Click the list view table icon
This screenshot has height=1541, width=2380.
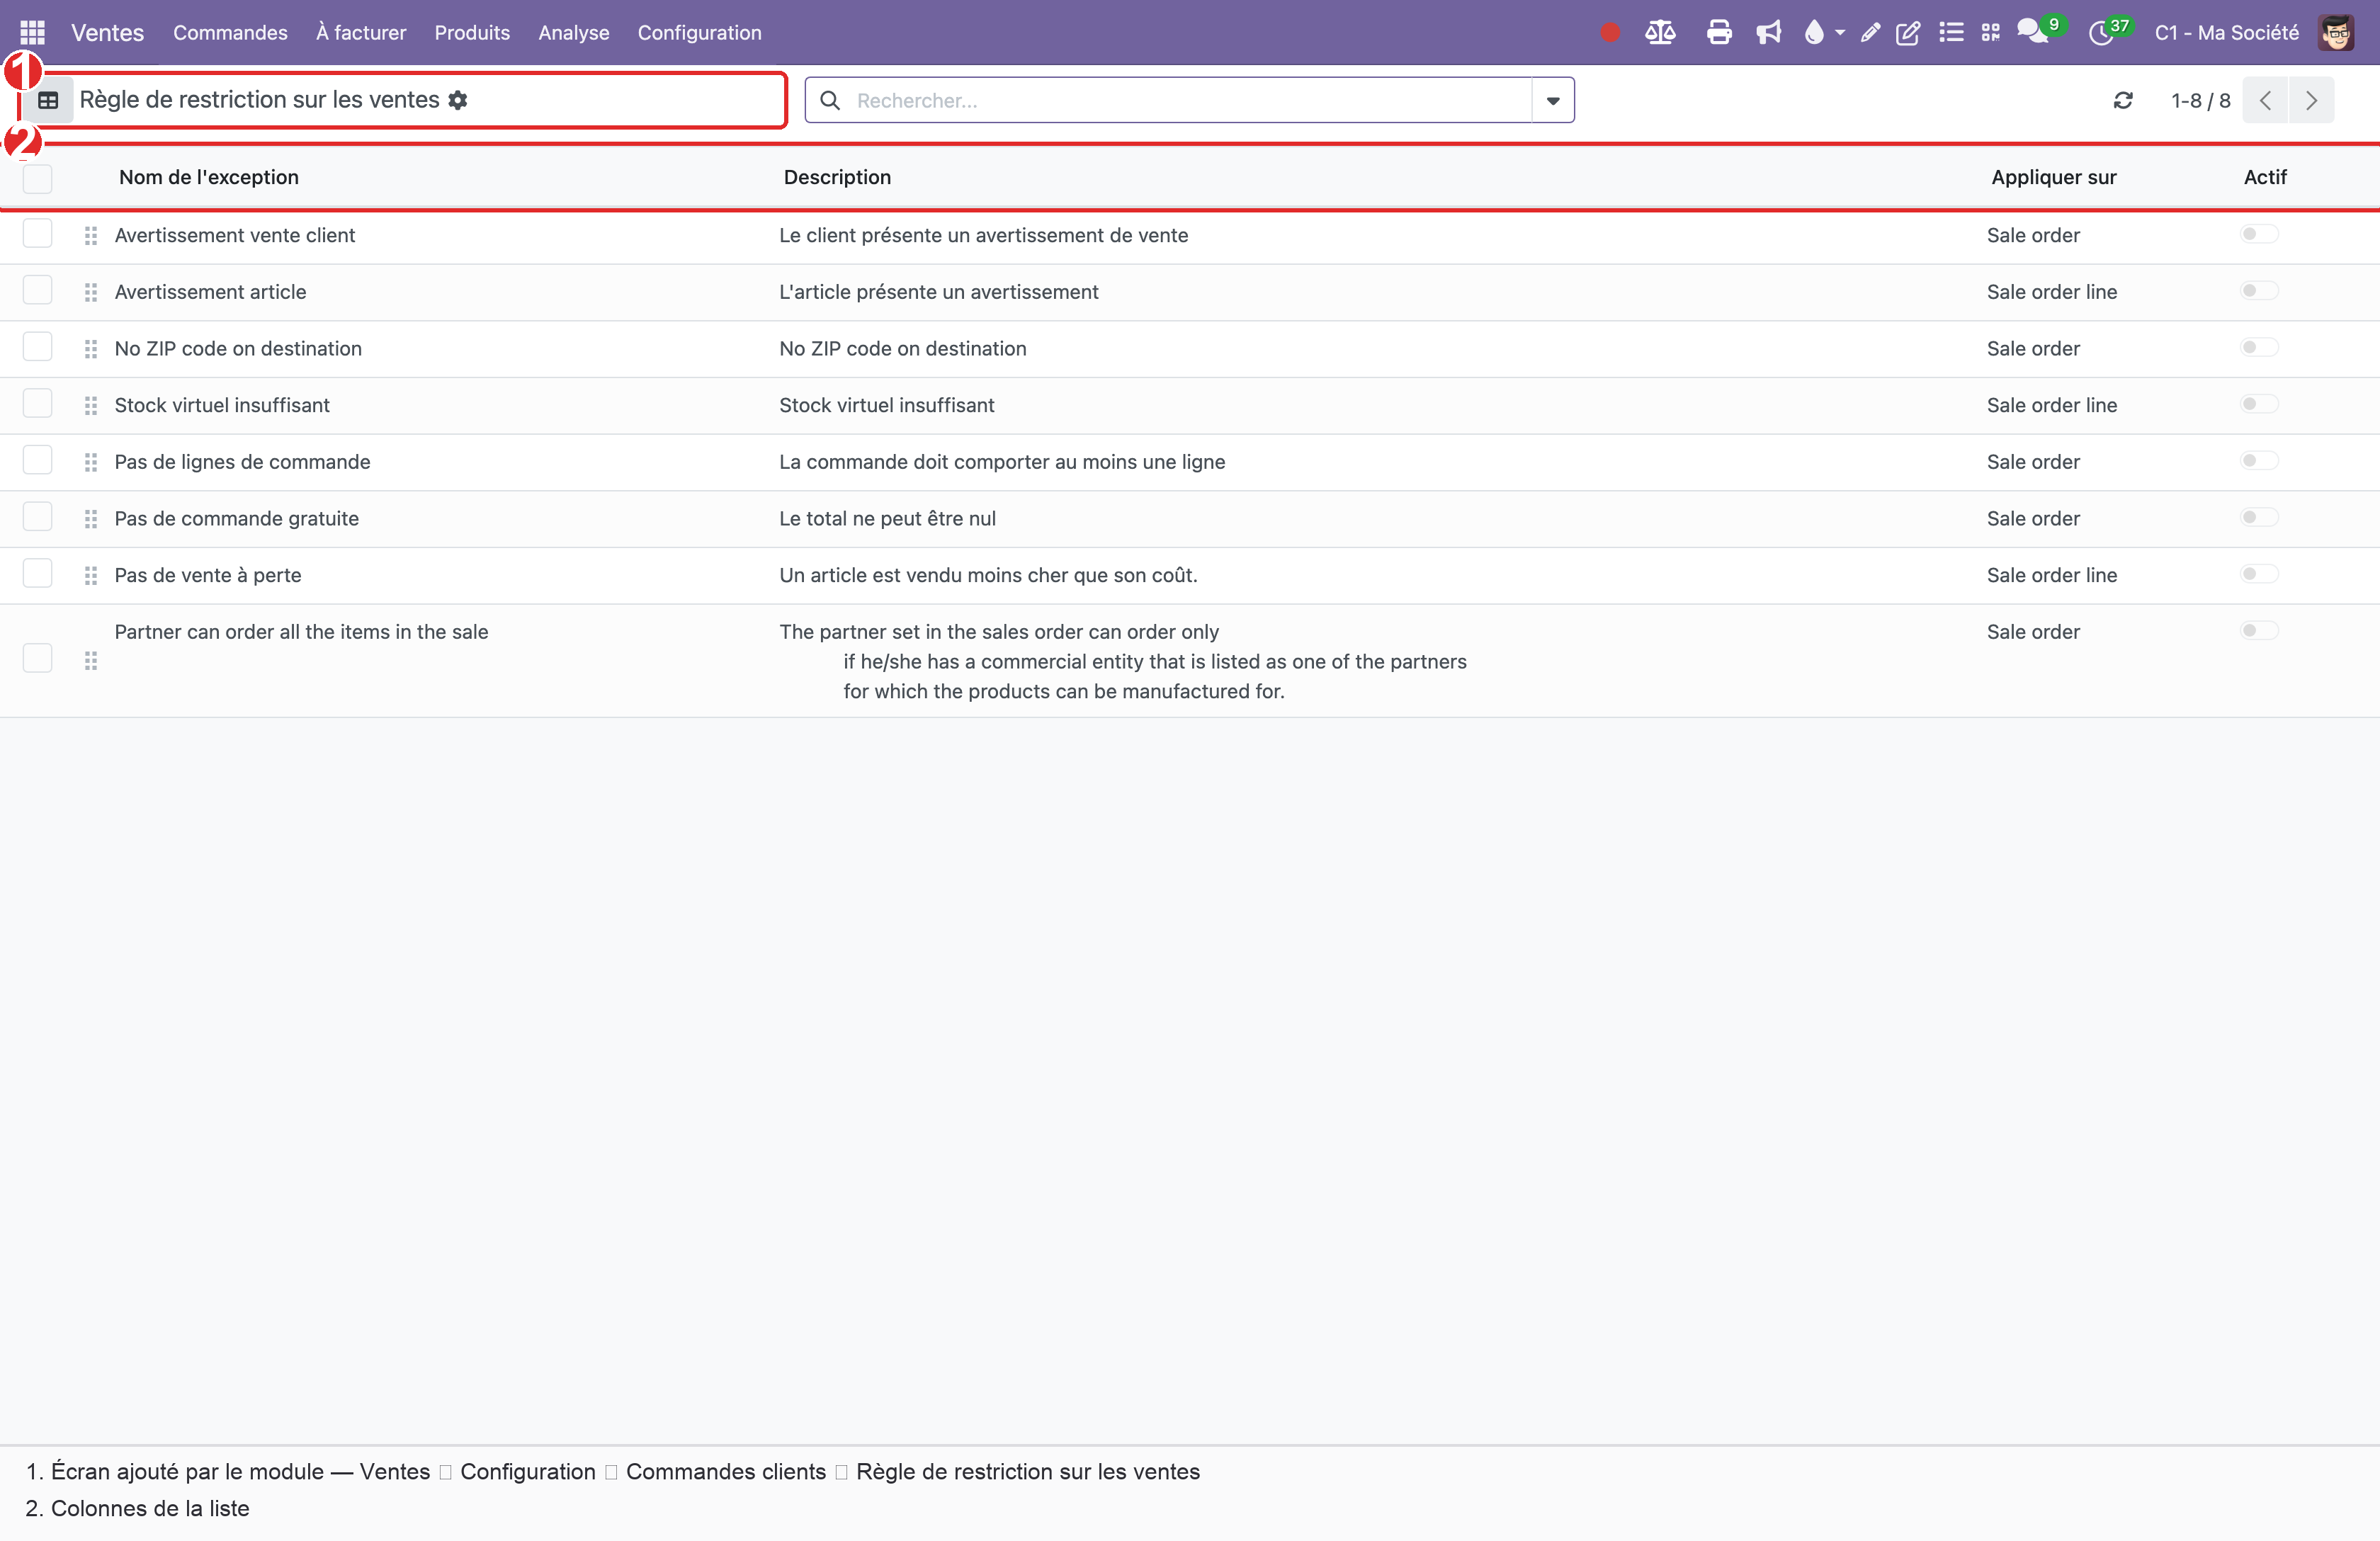(x=48, y=100)
